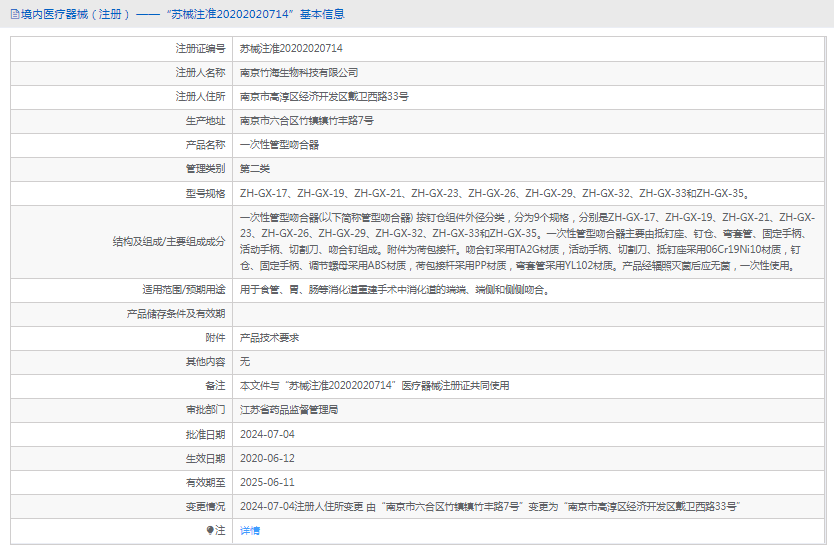Image resolution: width=834 pixels, height=545 pixels.
Task: Select intended use text 用于食管、胃、肠等消化道
Action: point(395,289)
